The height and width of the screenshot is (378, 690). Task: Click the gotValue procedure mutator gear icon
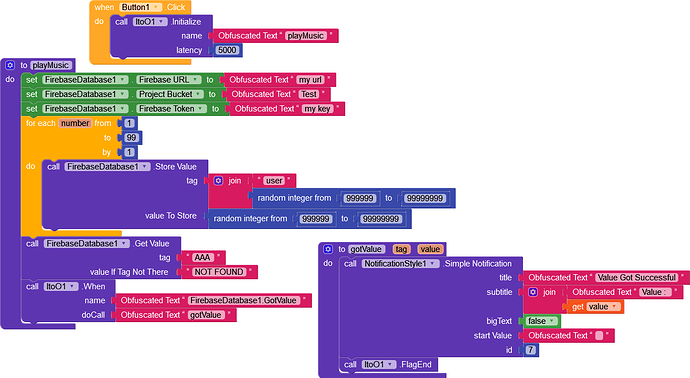coord(328,249)
